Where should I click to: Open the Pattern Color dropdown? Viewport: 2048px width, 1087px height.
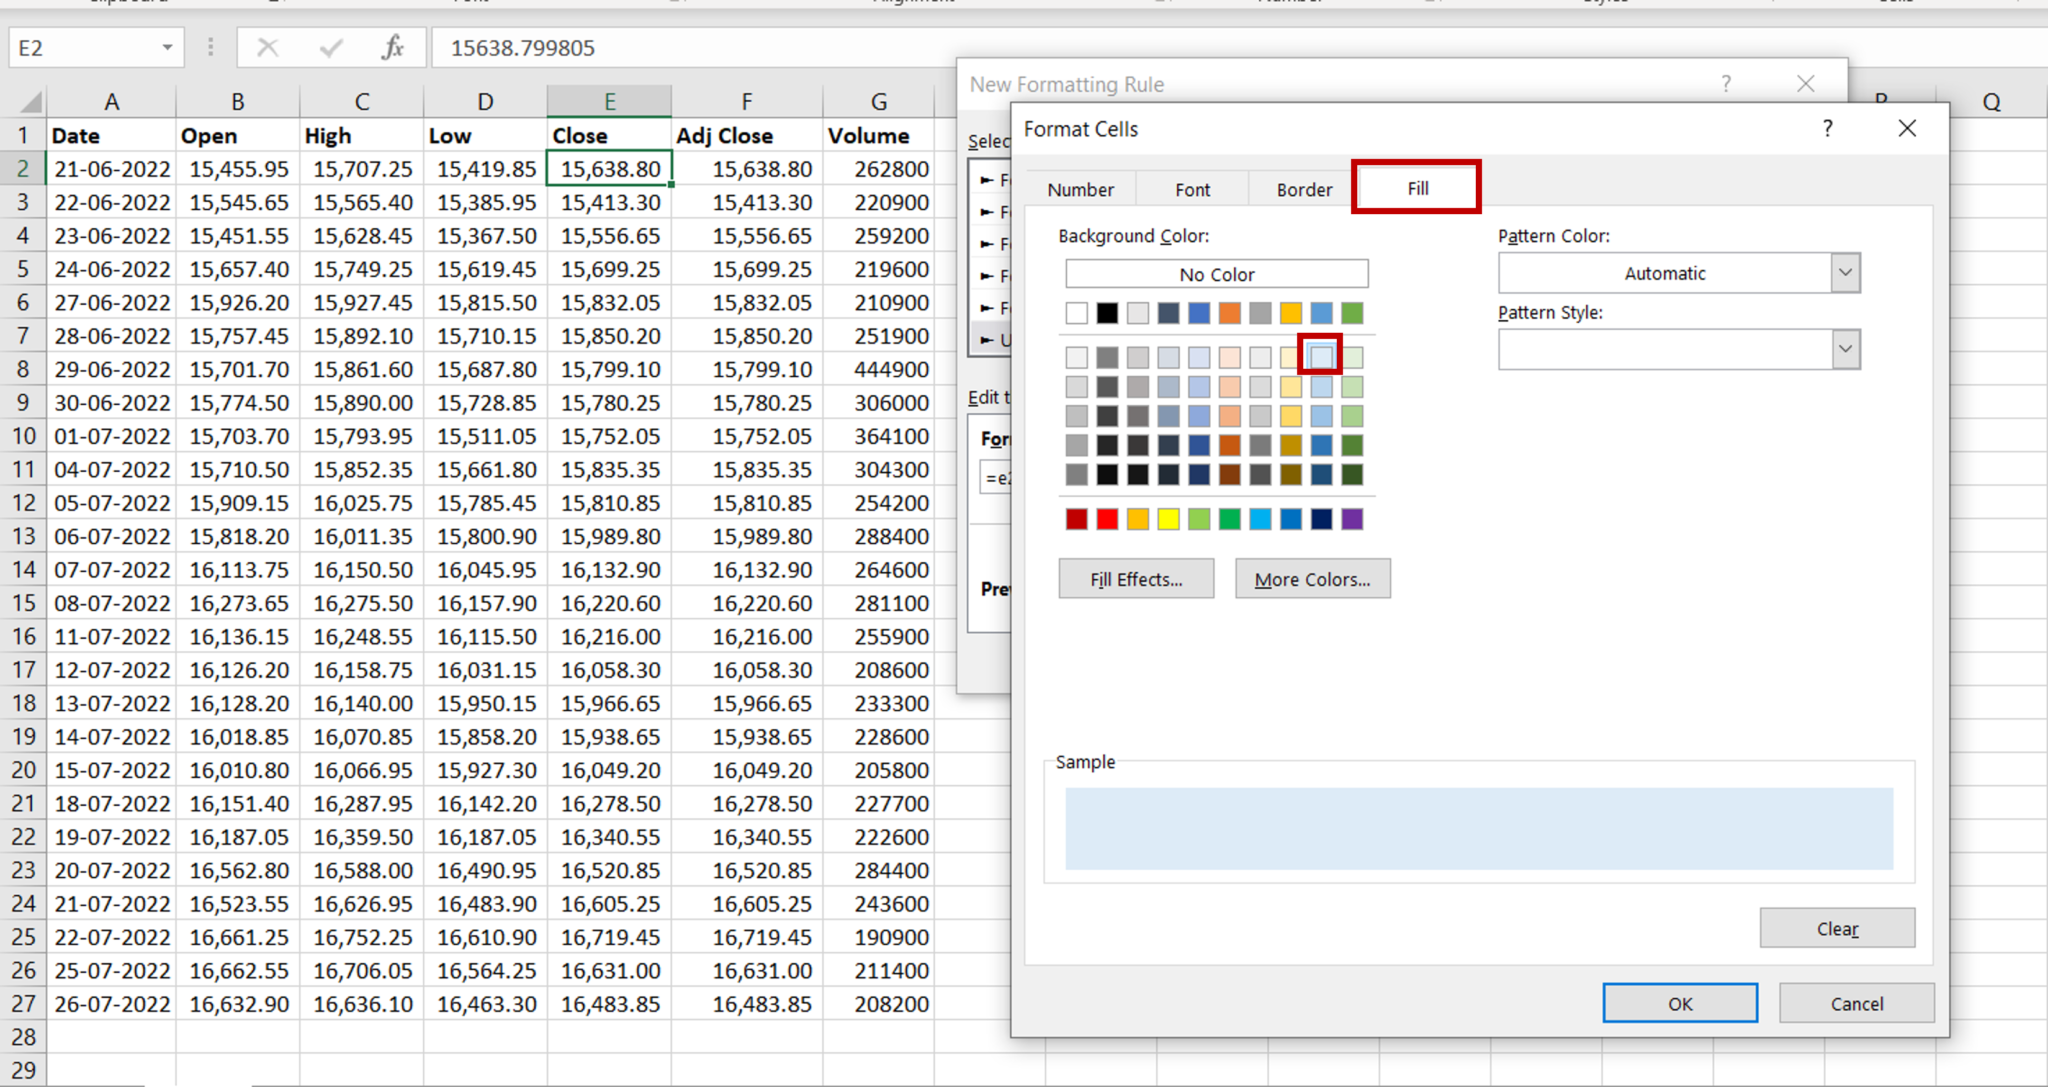[1846, 271]
